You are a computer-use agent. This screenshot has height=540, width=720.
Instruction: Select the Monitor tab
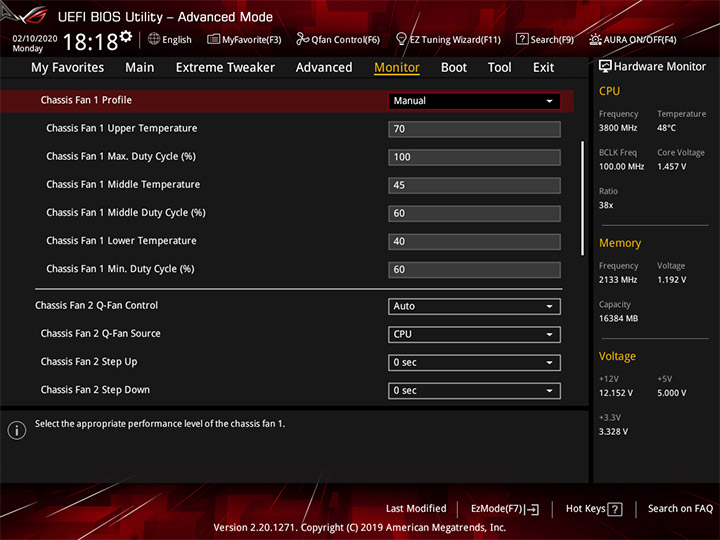pyautogui.click(x=397, y=68)
